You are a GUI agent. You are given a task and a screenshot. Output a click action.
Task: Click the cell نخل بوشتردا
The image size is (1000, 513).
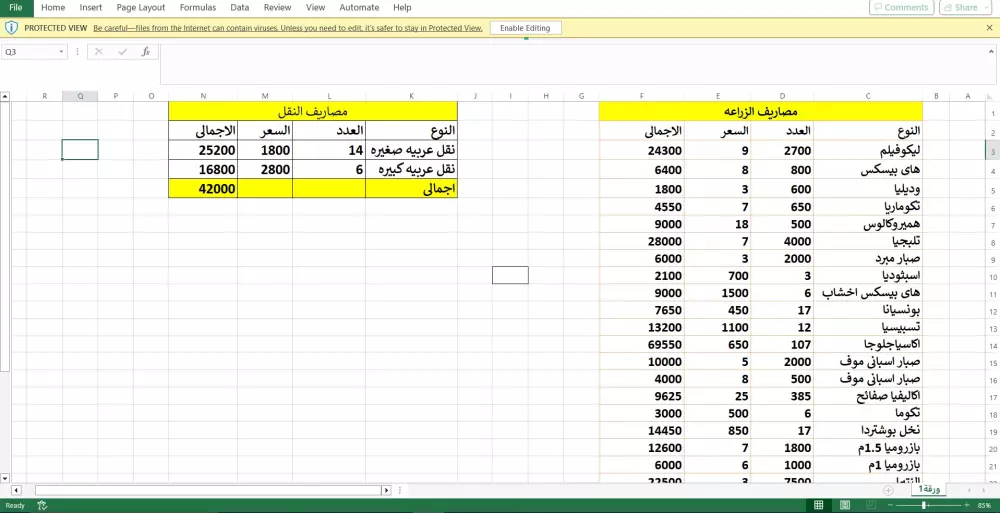(868, 431)
